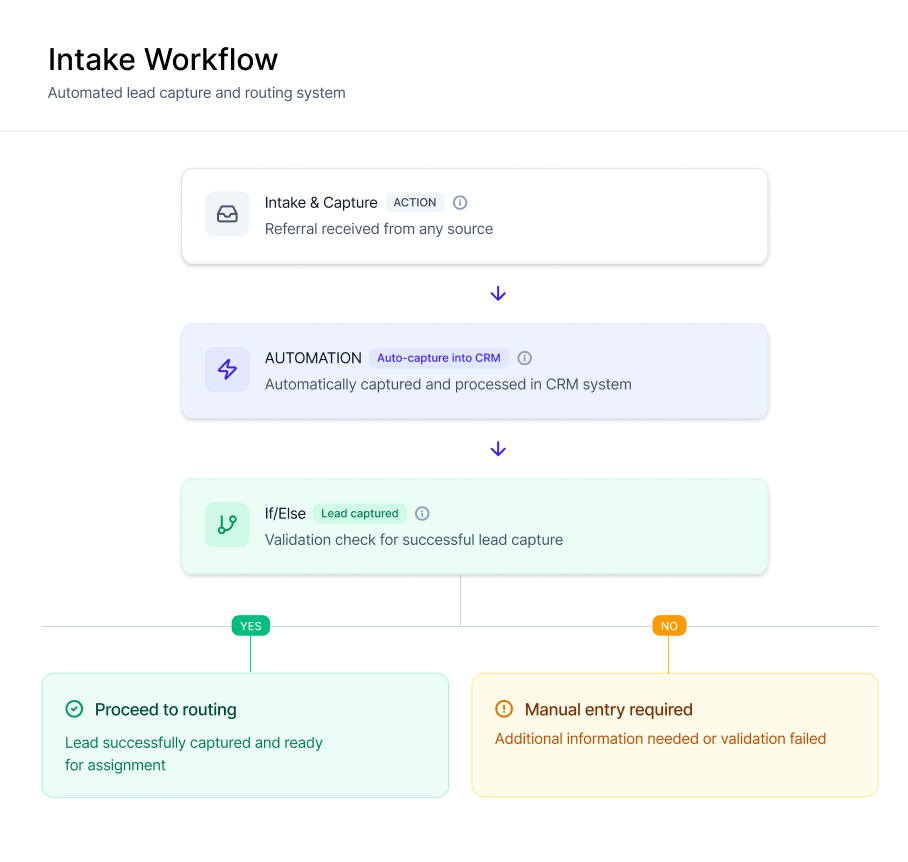Open the Auto-capture into CRM badge
This screenshot has width=908, height=862.
439,358
